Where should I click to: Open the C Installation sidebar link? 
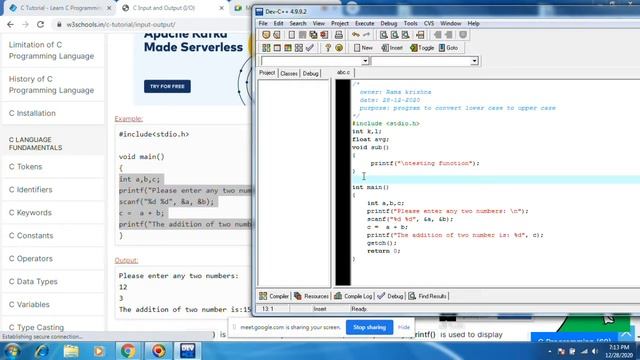[32, 113]
